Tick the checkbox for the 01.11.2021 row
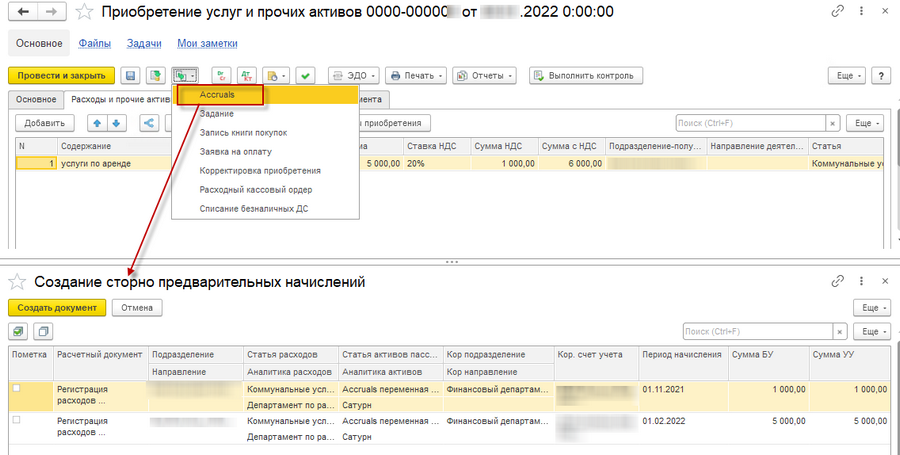The image size is (900, 455). (16, 388)
